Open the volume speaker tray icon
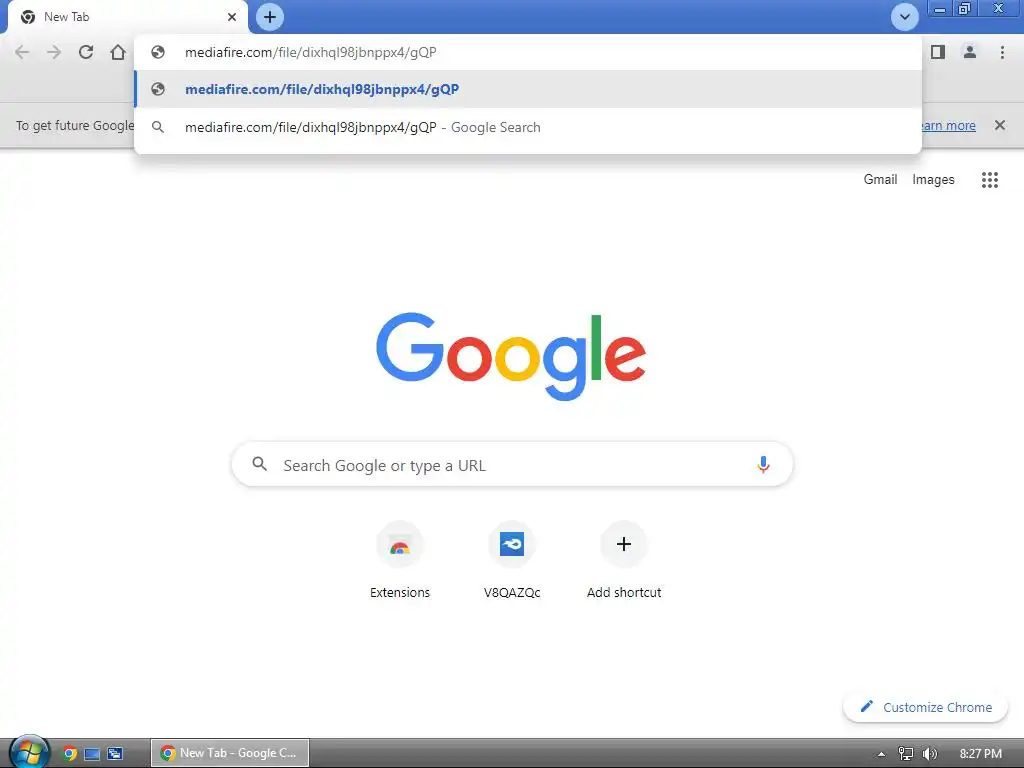The height and width of the screenshot is (768, 1024). coord(930,754)
